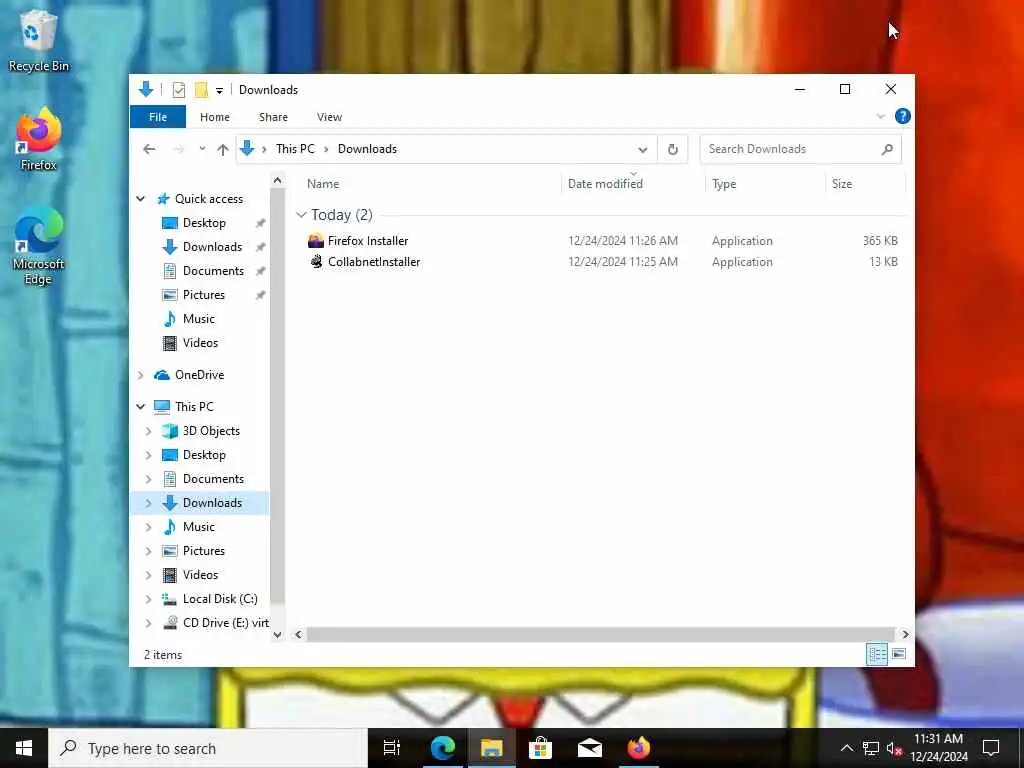Select the Microsoft Edge desktop shortcut

pos(38,246)
